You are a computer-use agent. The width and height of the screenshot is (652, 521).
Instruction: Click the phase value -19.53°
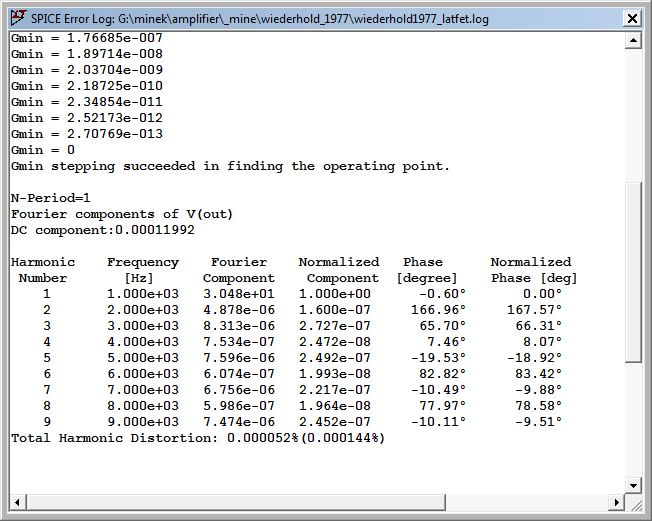[438, 358]
